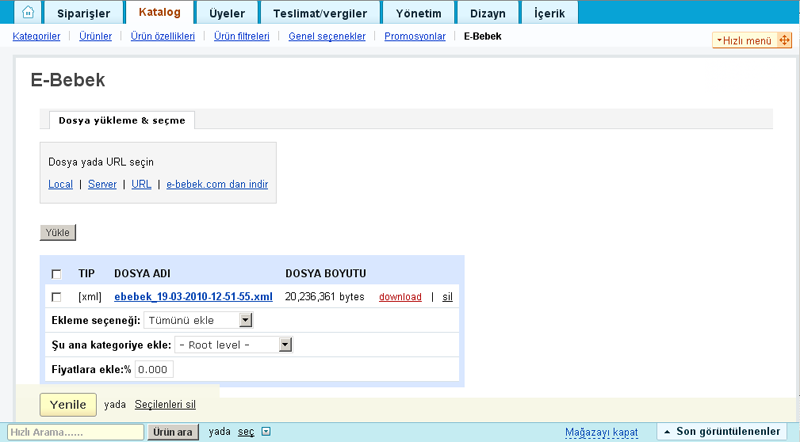Click sil to delete the xml file
The height and width of the screenshot is (442, 800).
click(x=447, y=297)
